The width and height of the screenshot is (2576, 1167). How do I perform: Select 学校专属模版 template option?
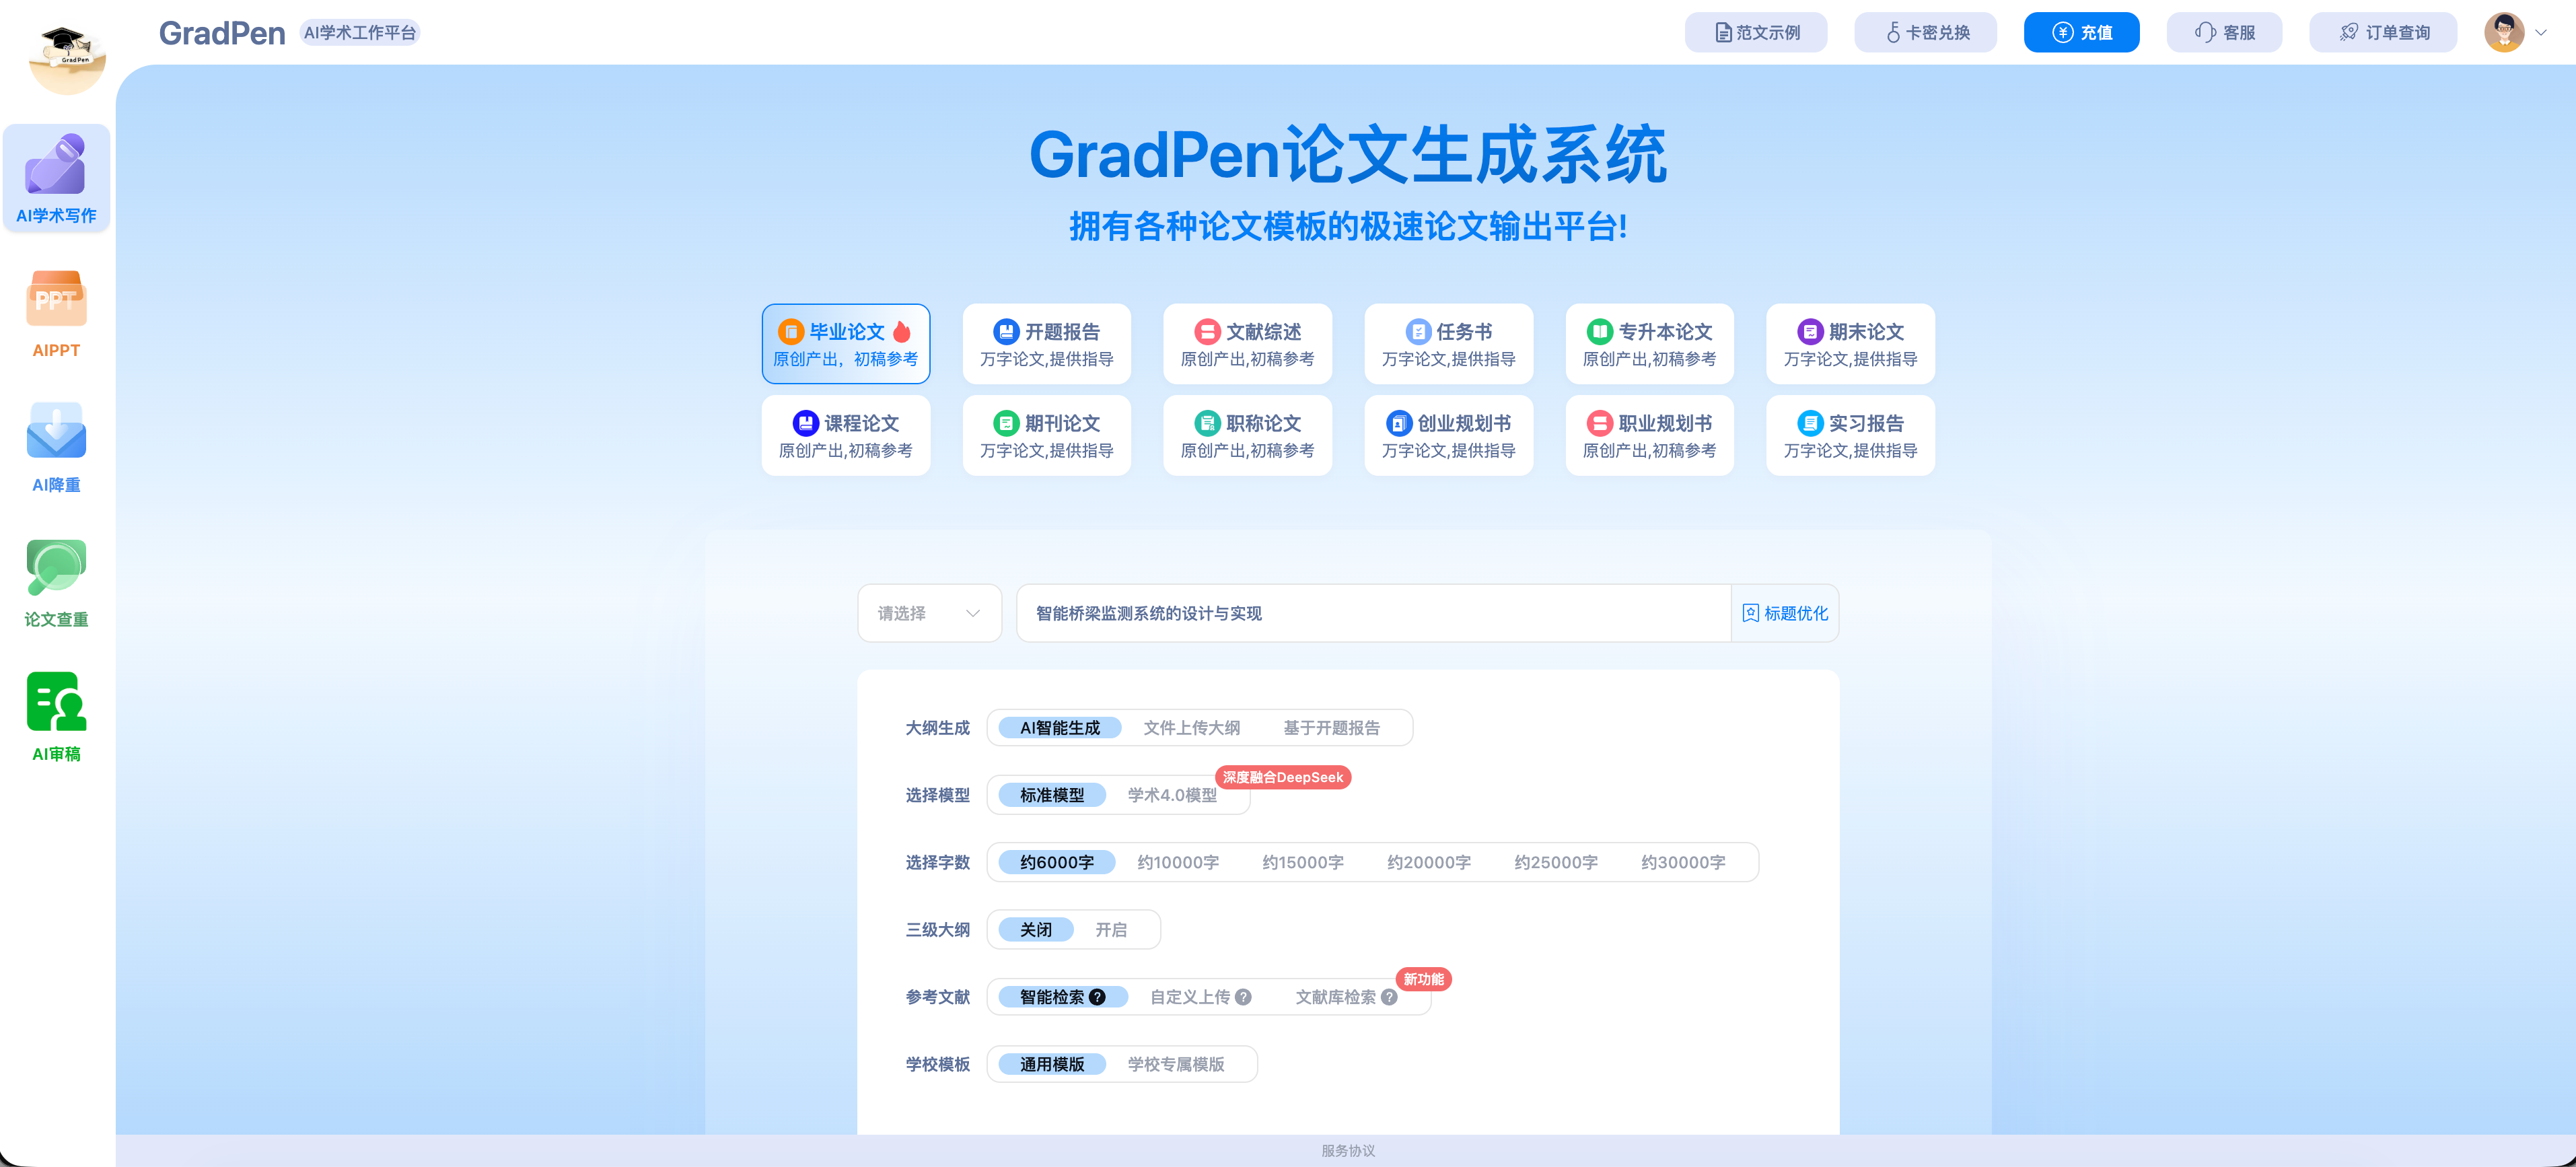pos(1176,1064)
